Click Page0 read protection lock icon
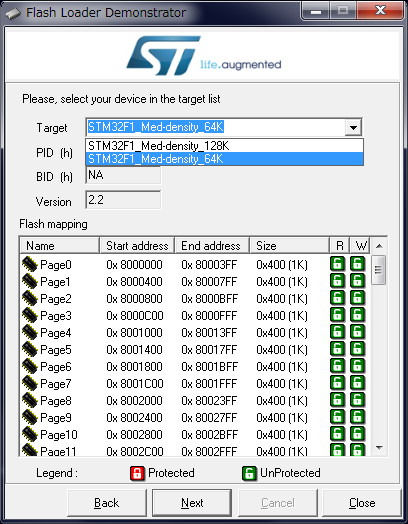 point(337,264)
